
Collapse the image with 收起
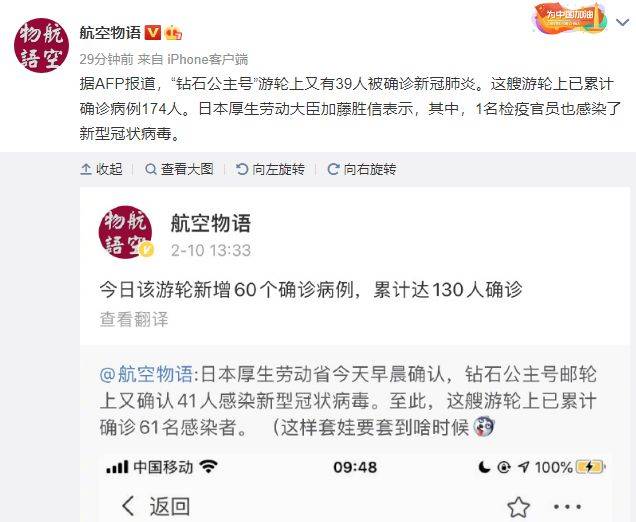pyautogui.click(x=102, y=169)
